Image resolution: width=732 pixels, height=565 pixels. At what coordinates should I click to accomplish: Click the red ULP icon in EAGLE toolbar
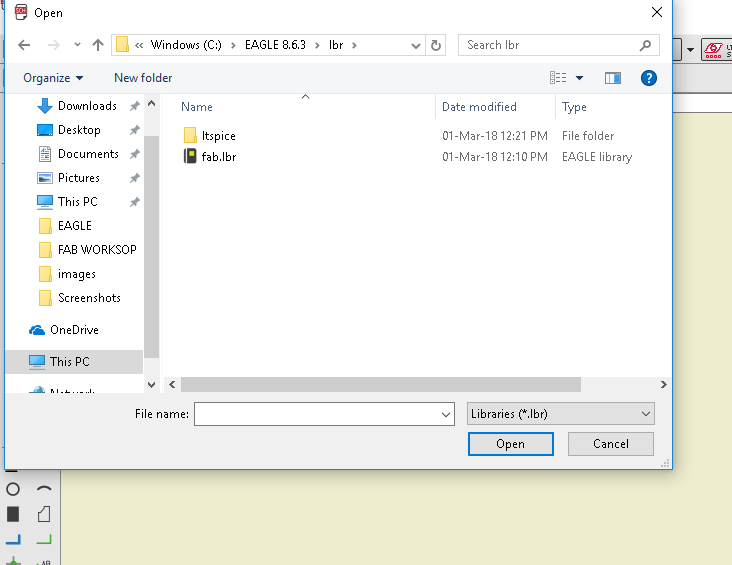point(714,49)
